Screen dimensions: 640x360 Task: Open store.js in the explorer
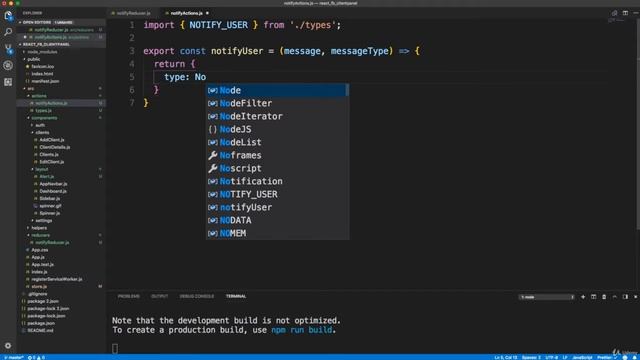(x=39, y=287)
